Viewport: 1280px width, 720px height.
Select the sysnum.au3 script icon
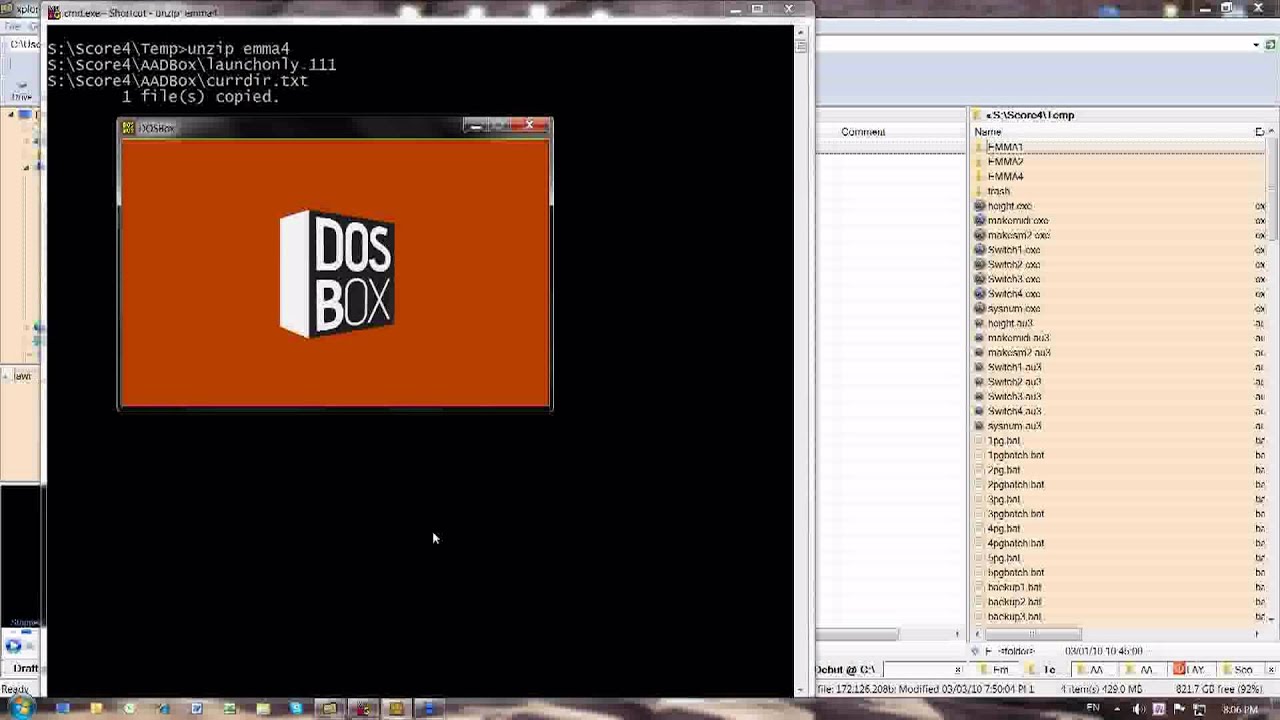click(980, 426)
